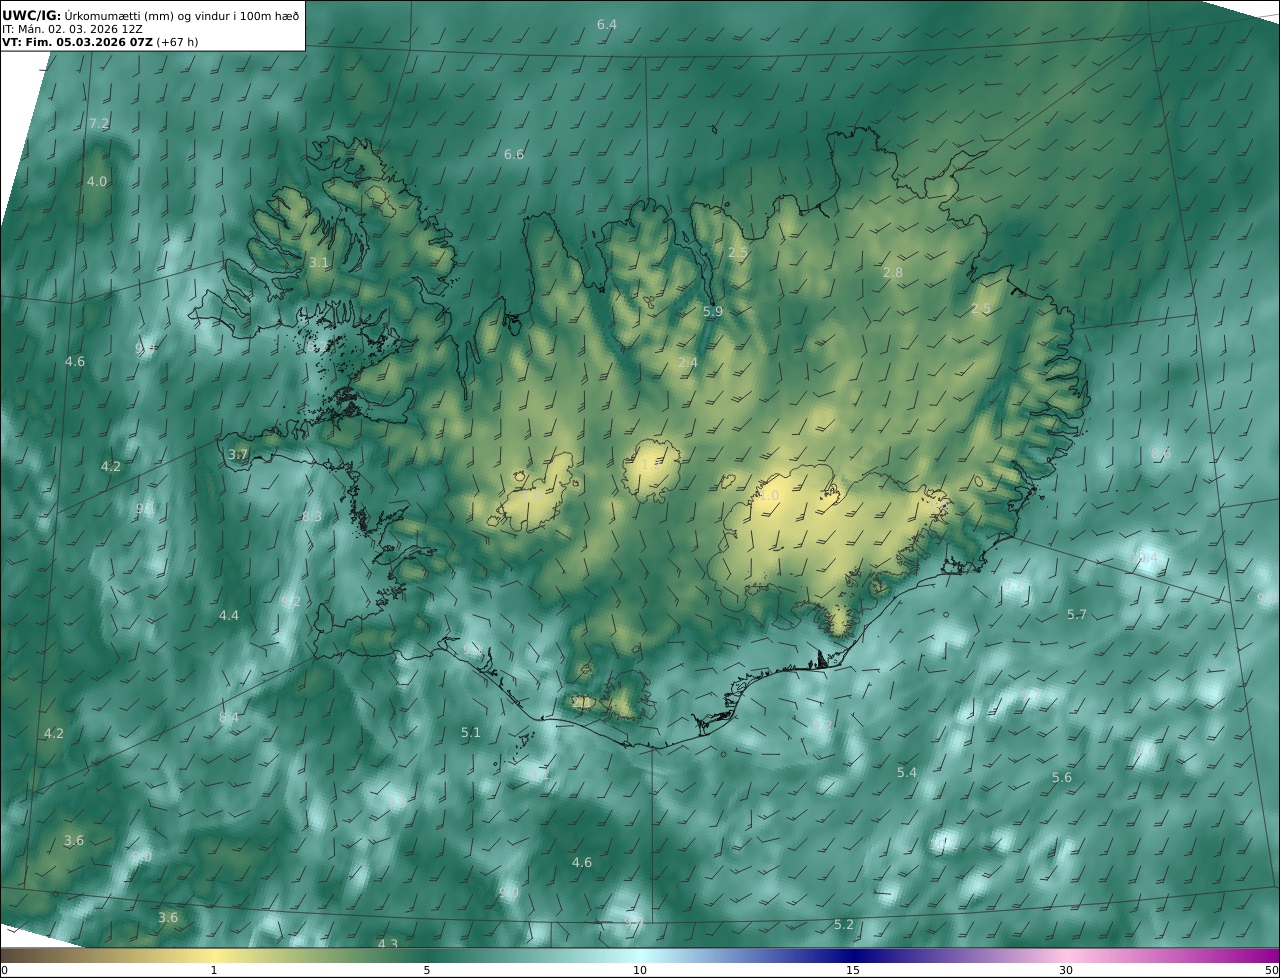Select the 'IT: Mán. 02. 03. 2026 12Z' line
The height and width of the screenshot is (978, 1280).
pyautogui.click(x=72, y=29)
